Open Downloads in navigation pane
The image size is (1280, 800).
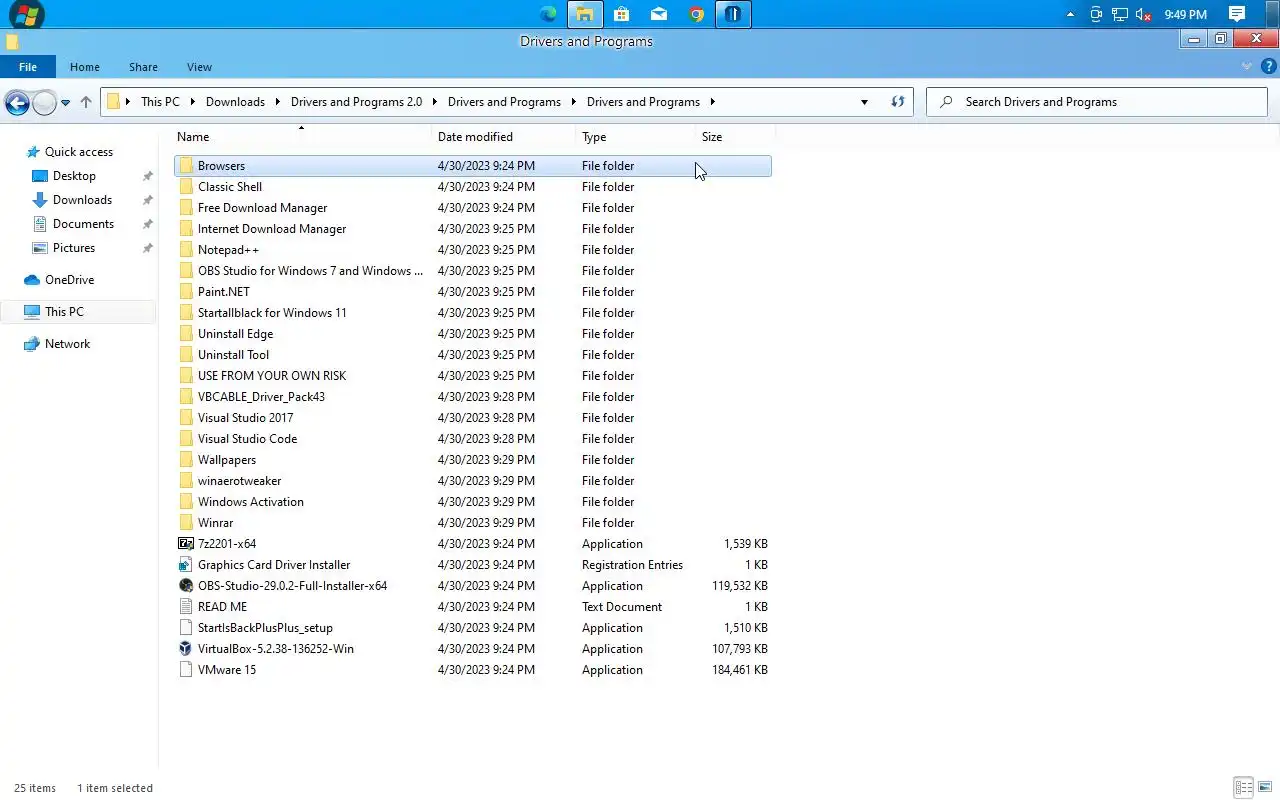click(82, 200)
